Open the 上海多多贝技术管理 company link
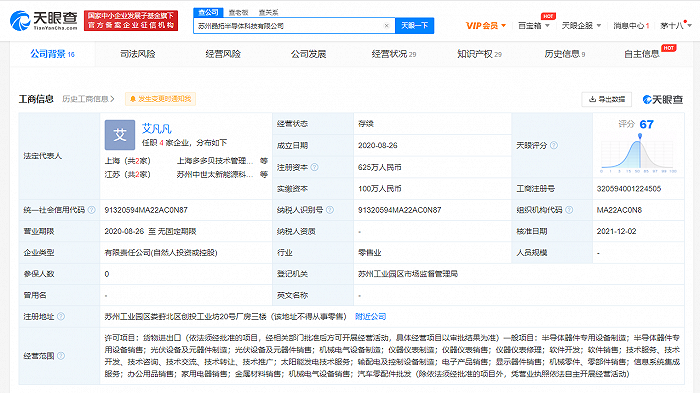Viewport: 700px width, 393px height. (215, 161)
